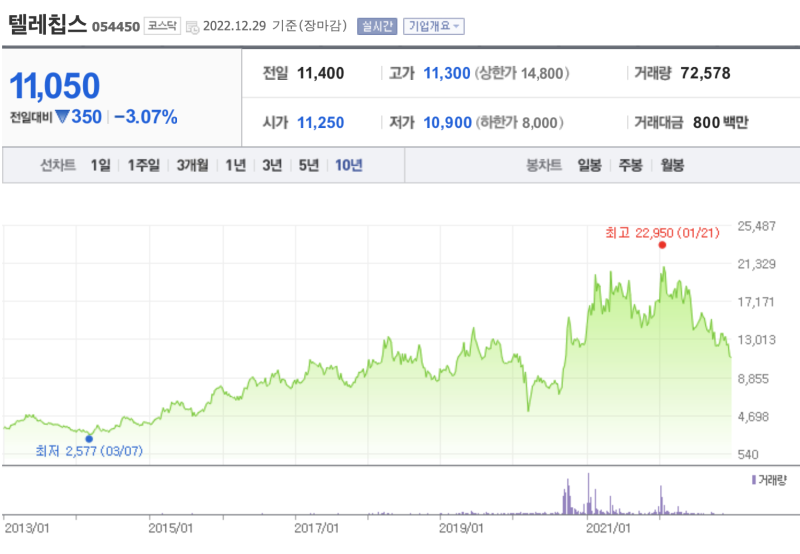
Task: Click the -3.07% change value
Action: 146,117
